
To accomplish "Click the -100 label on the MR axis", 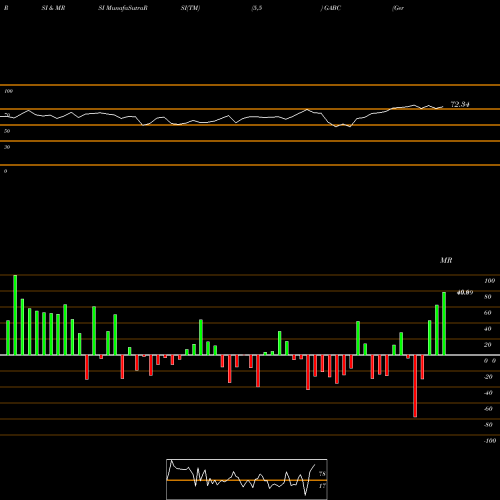I will click(490, 441).
